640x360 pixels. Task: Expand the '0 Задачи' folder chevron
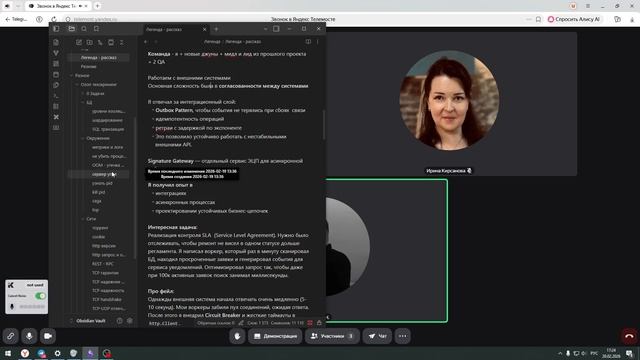(83, 93)
